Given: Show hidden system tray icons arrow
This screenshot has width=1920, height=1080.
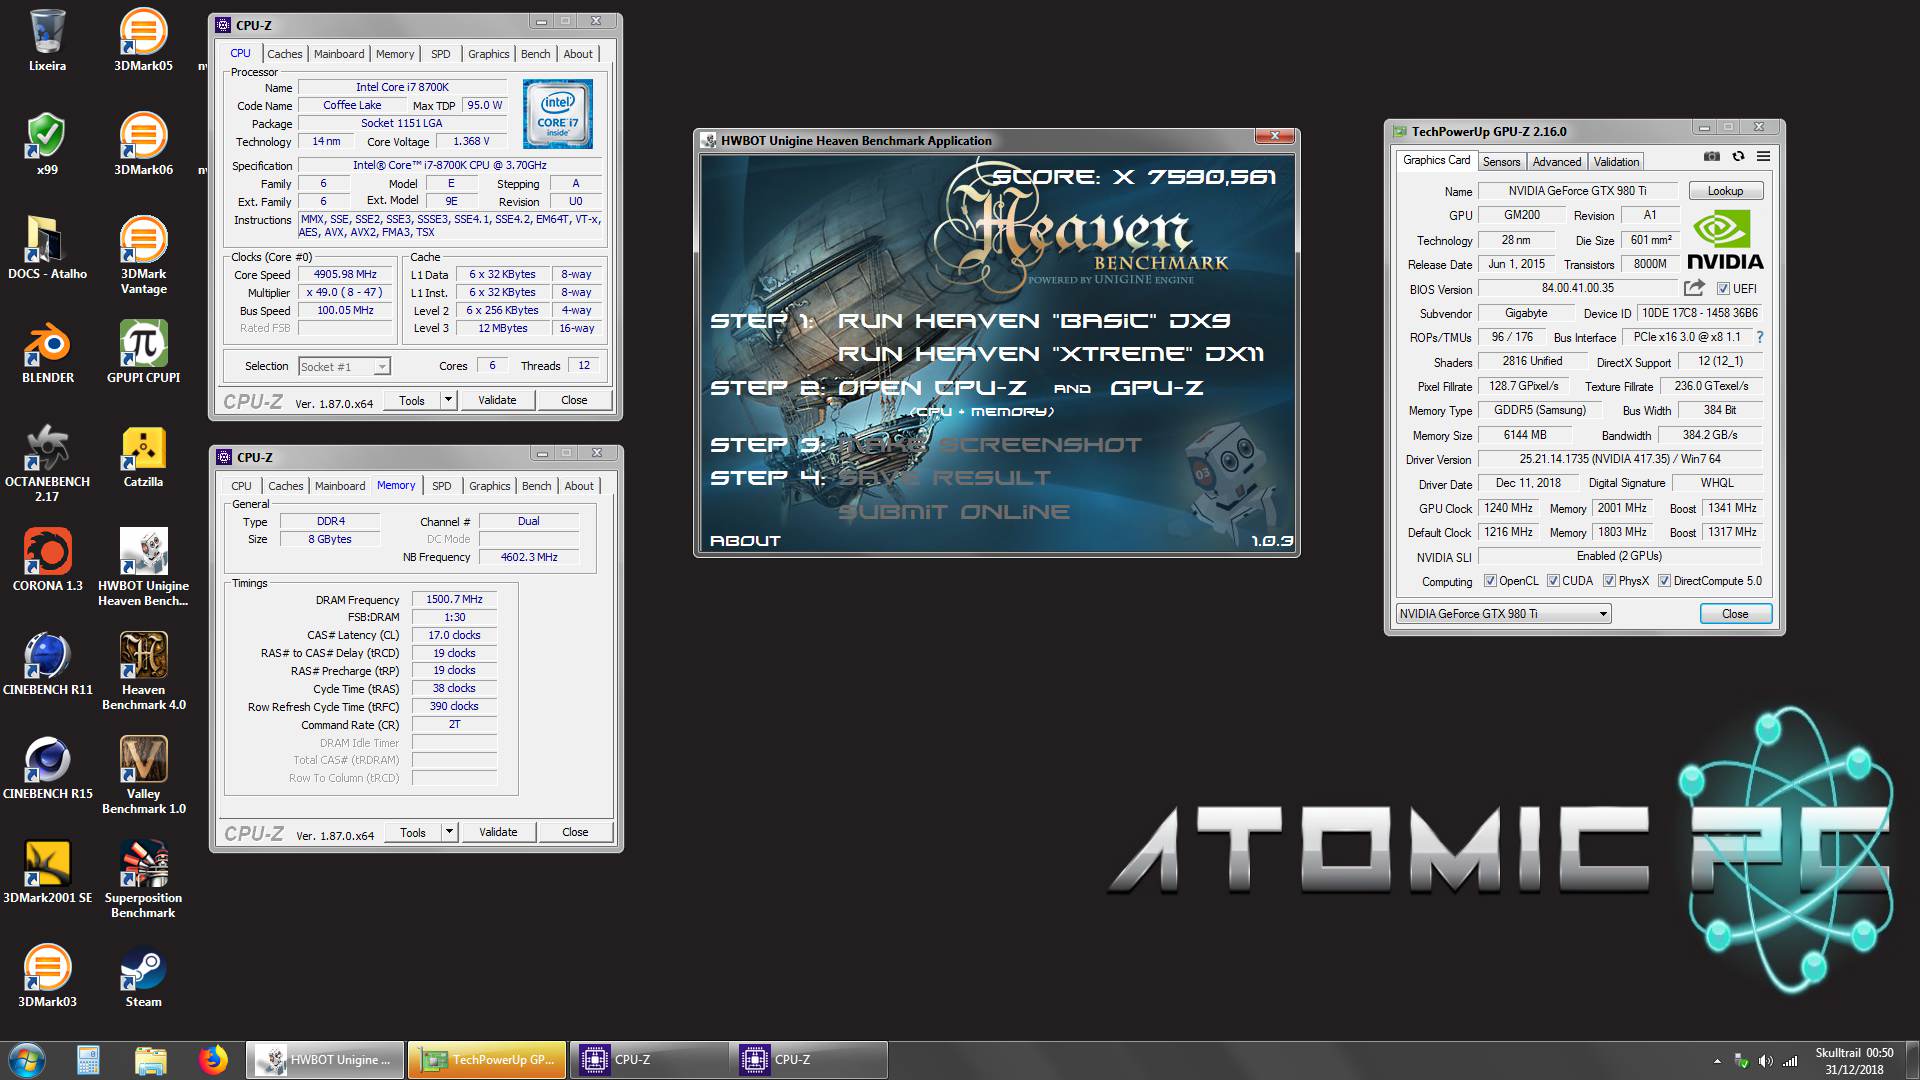Looking at the screenshot, I should 1717,1061.
